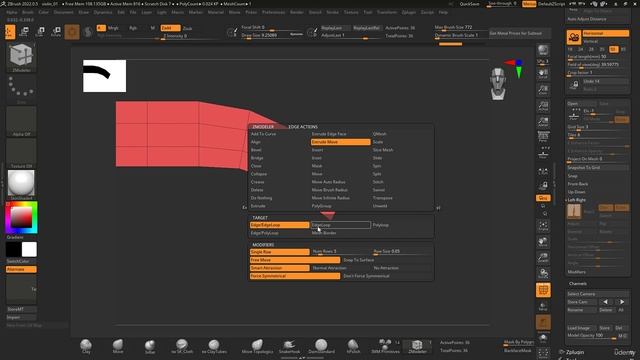Click the Rotate transform icon on top shelf

coord(56,32)
